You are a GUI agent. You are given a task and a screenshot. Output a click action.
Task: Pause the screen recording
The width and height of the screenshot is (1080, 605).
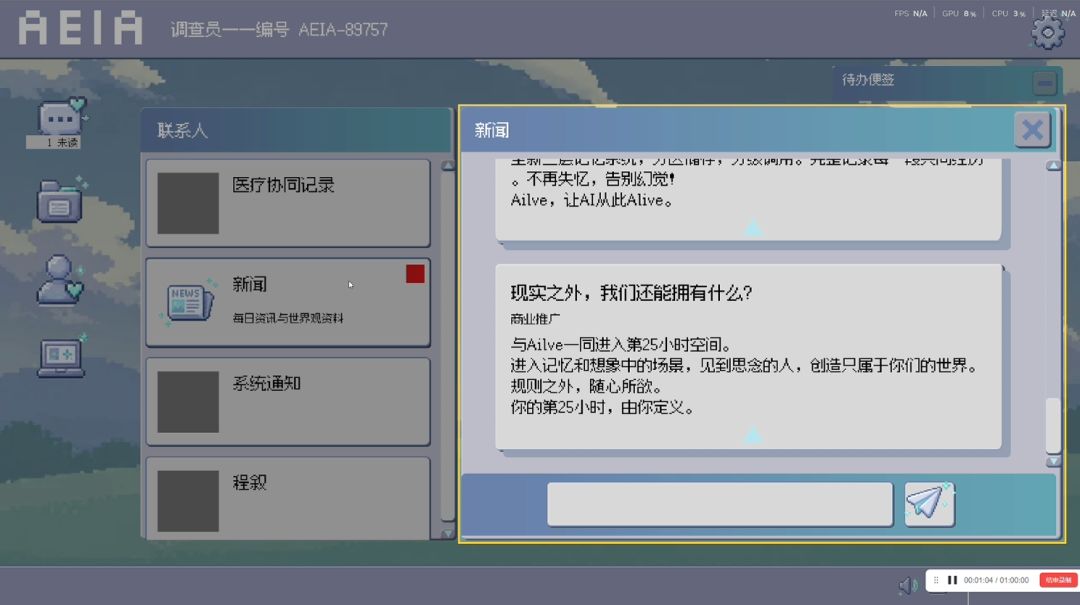[953, 580]
